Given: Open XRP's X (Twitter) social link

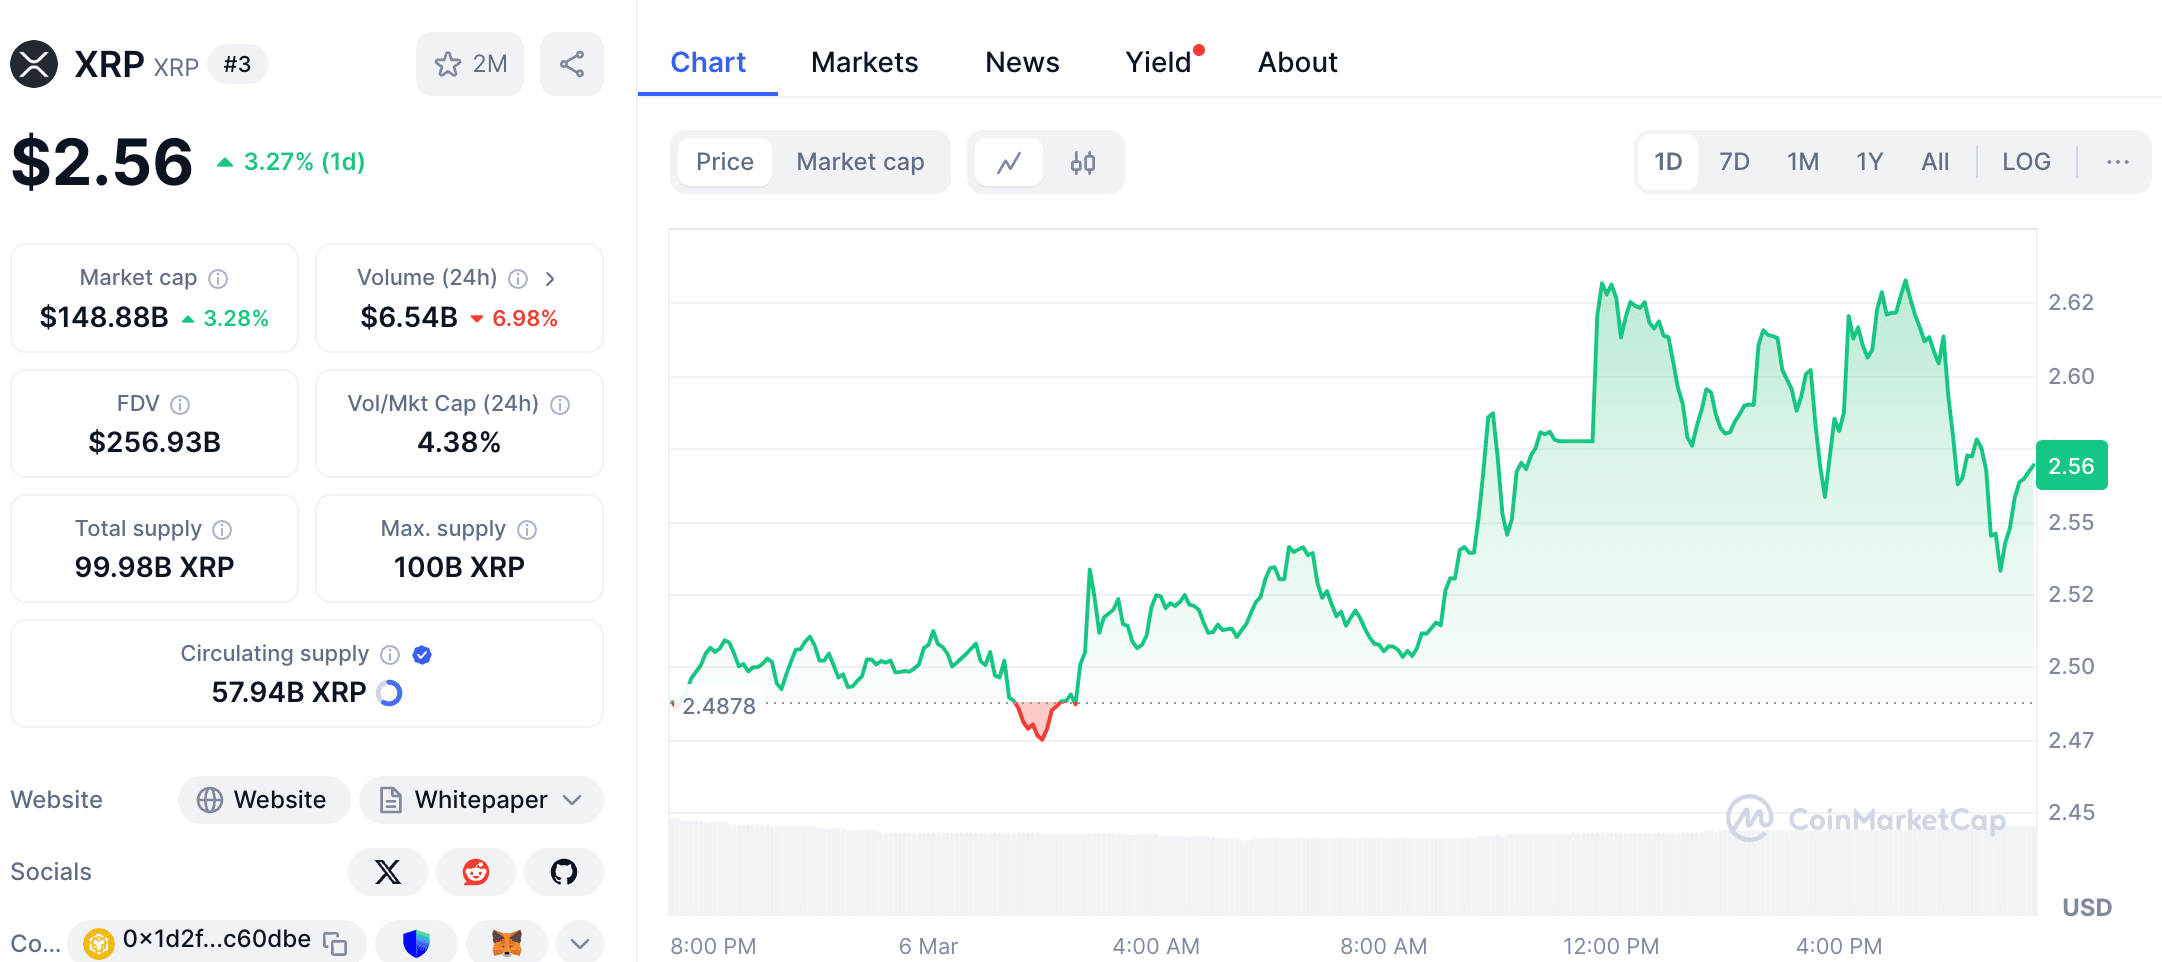Looking at the screenshot, I should 388,872.
